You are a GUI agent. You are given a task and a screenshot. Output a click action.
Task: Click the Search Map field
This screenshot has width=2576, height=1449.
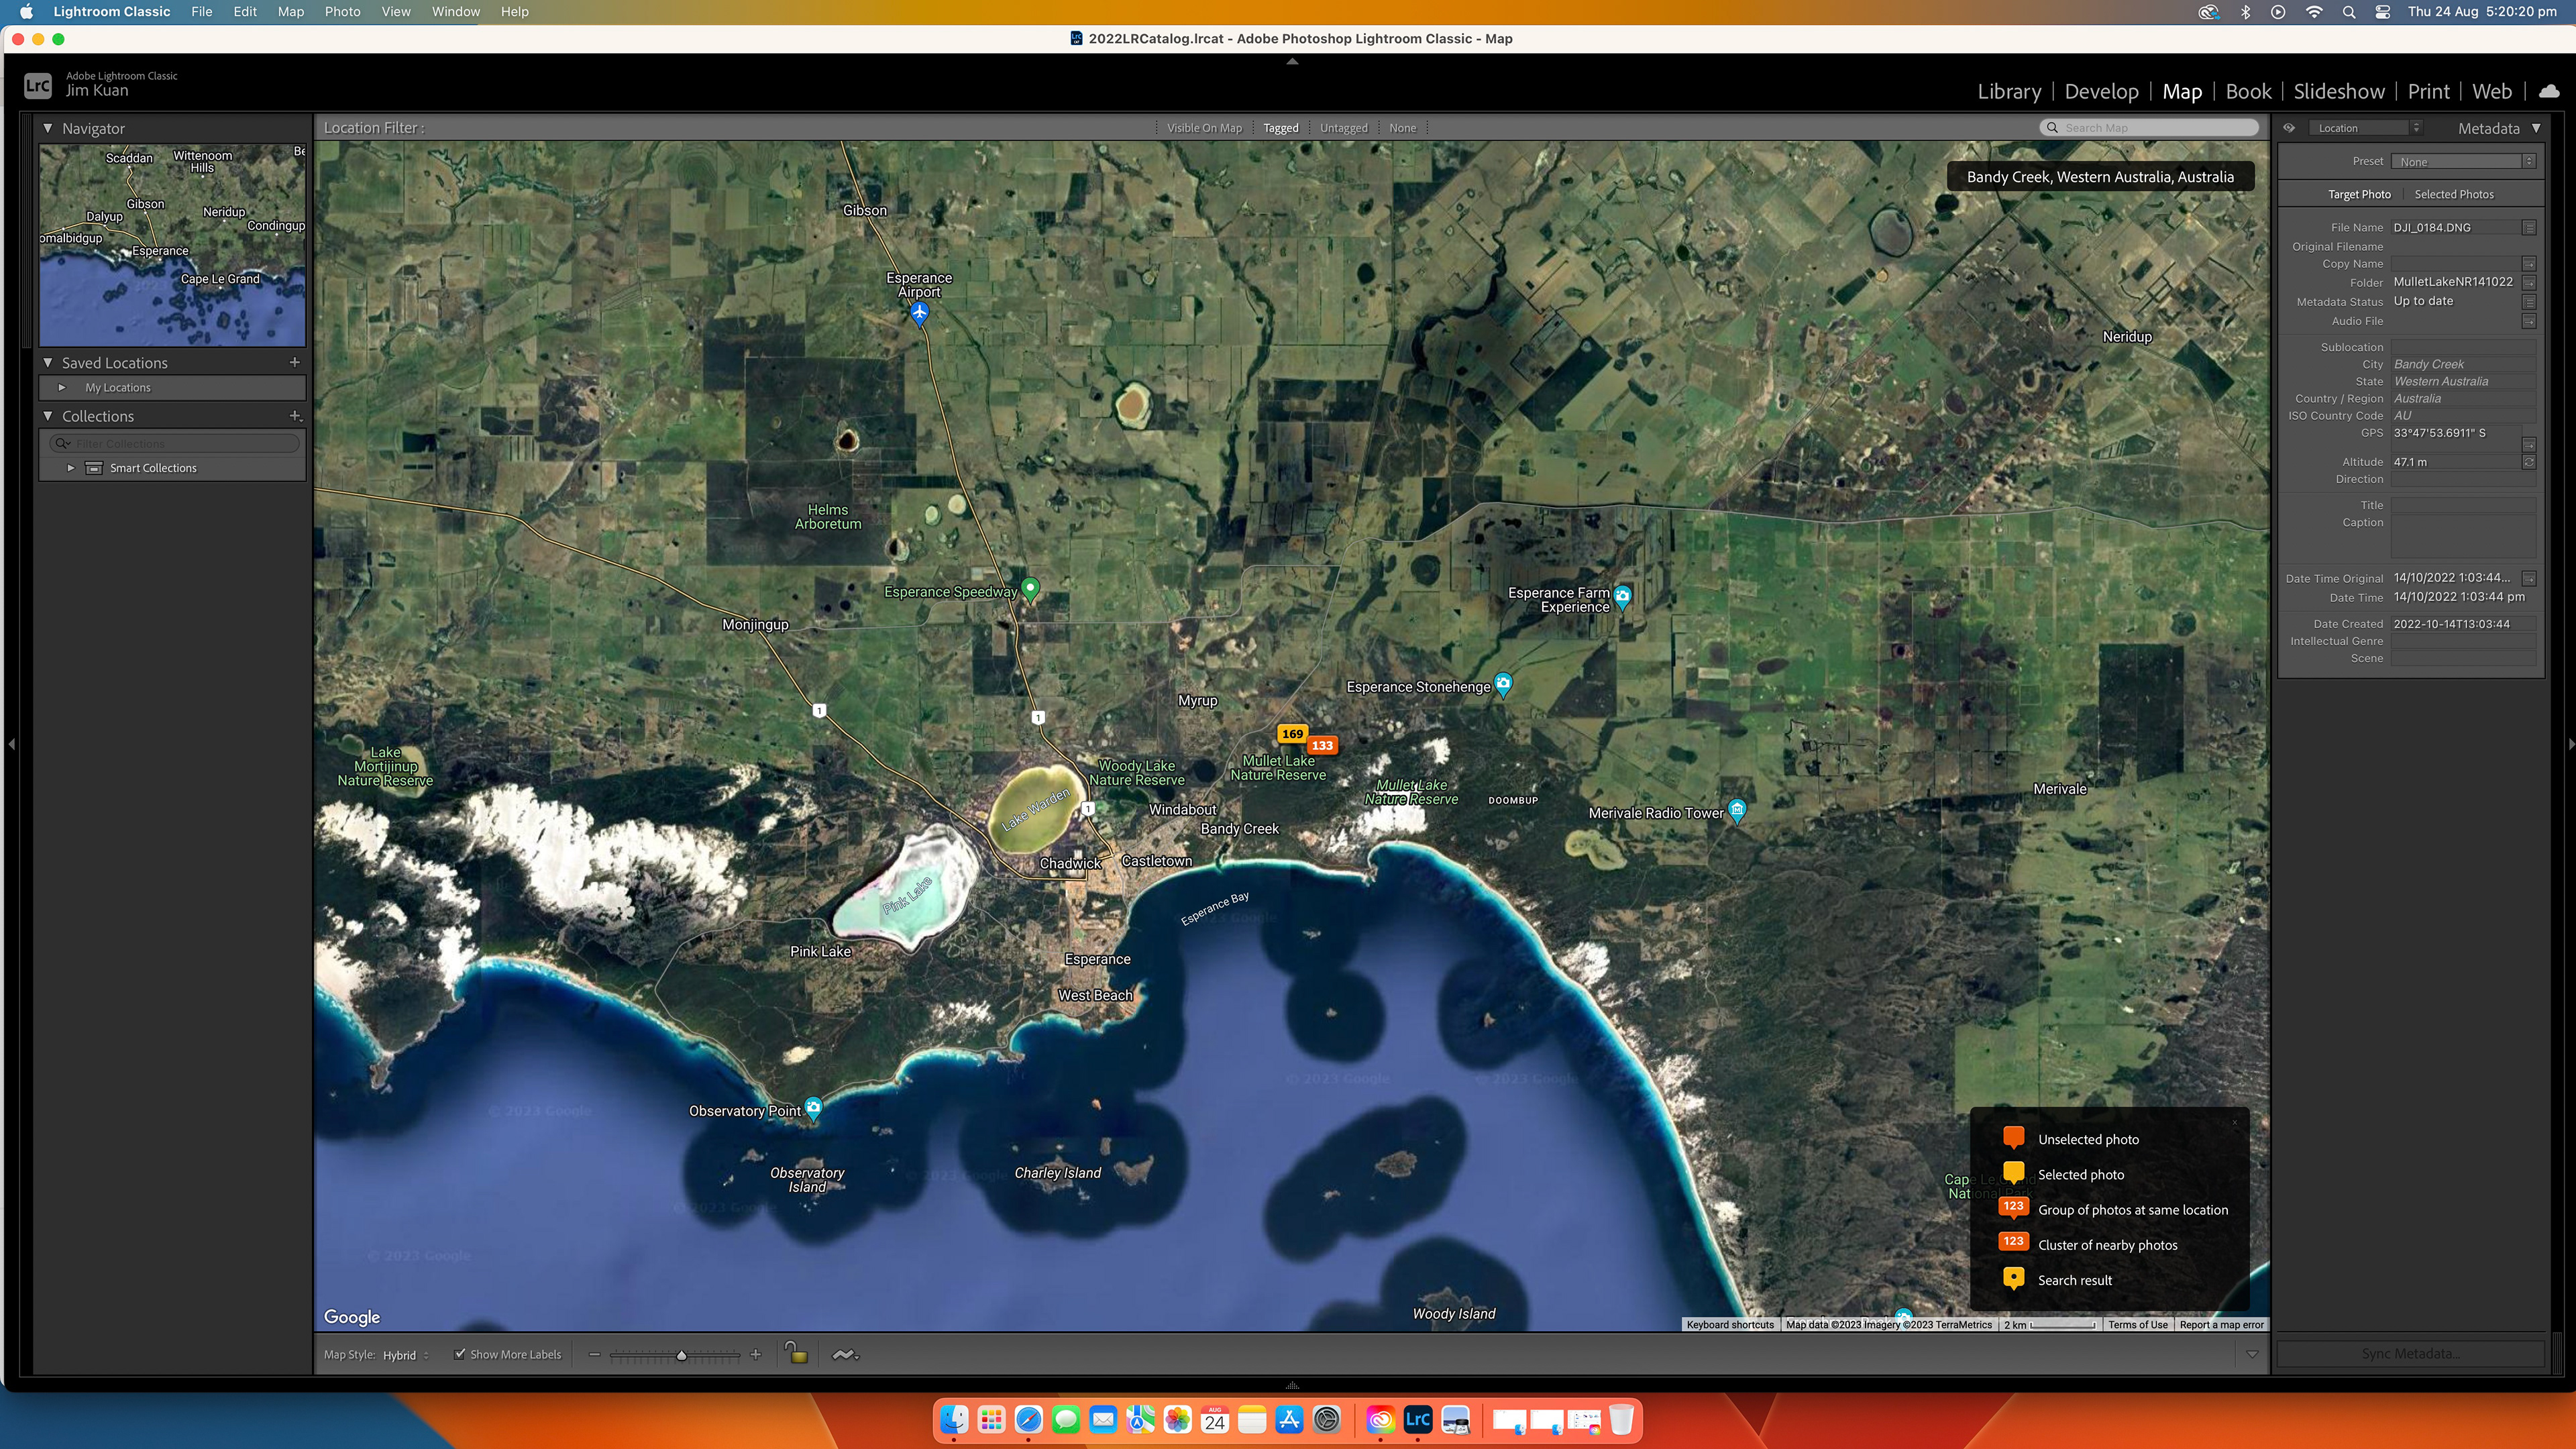click(x=2149, y=128)
